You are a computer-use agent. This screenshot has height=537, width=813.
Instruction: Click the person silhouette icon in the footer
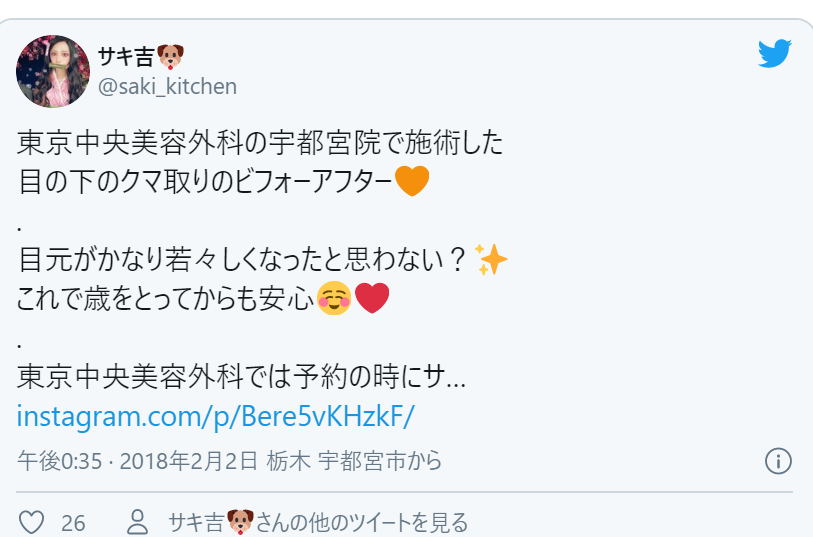tap(138, 522)
